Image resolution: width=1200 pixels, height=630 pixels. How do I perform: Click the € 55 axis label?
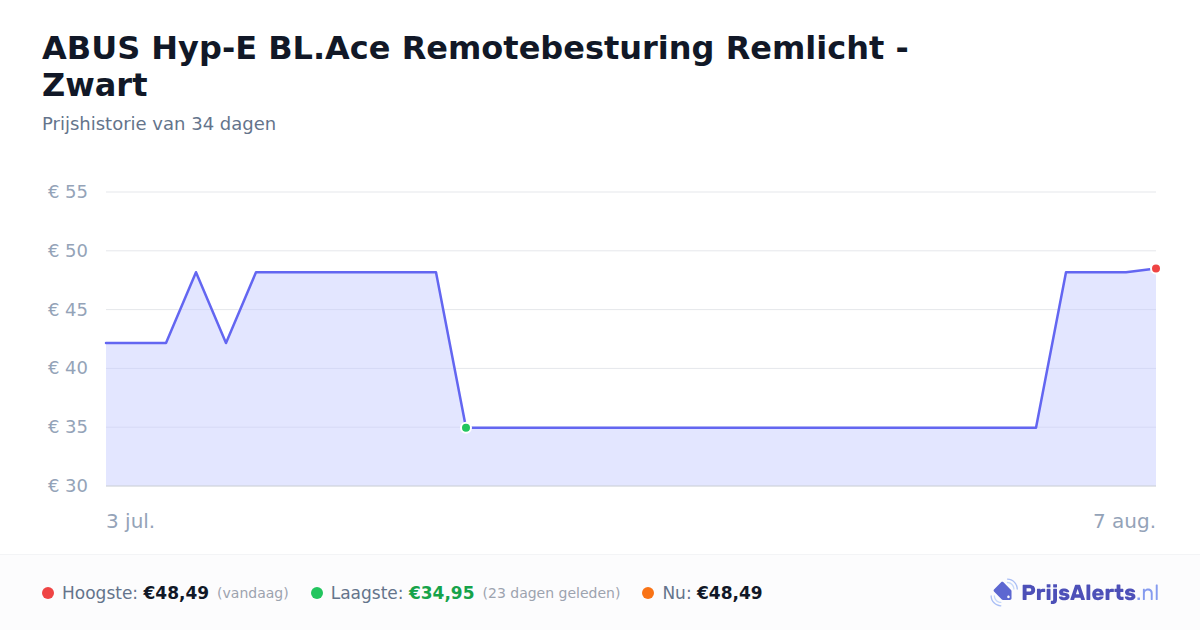[68, 192]
